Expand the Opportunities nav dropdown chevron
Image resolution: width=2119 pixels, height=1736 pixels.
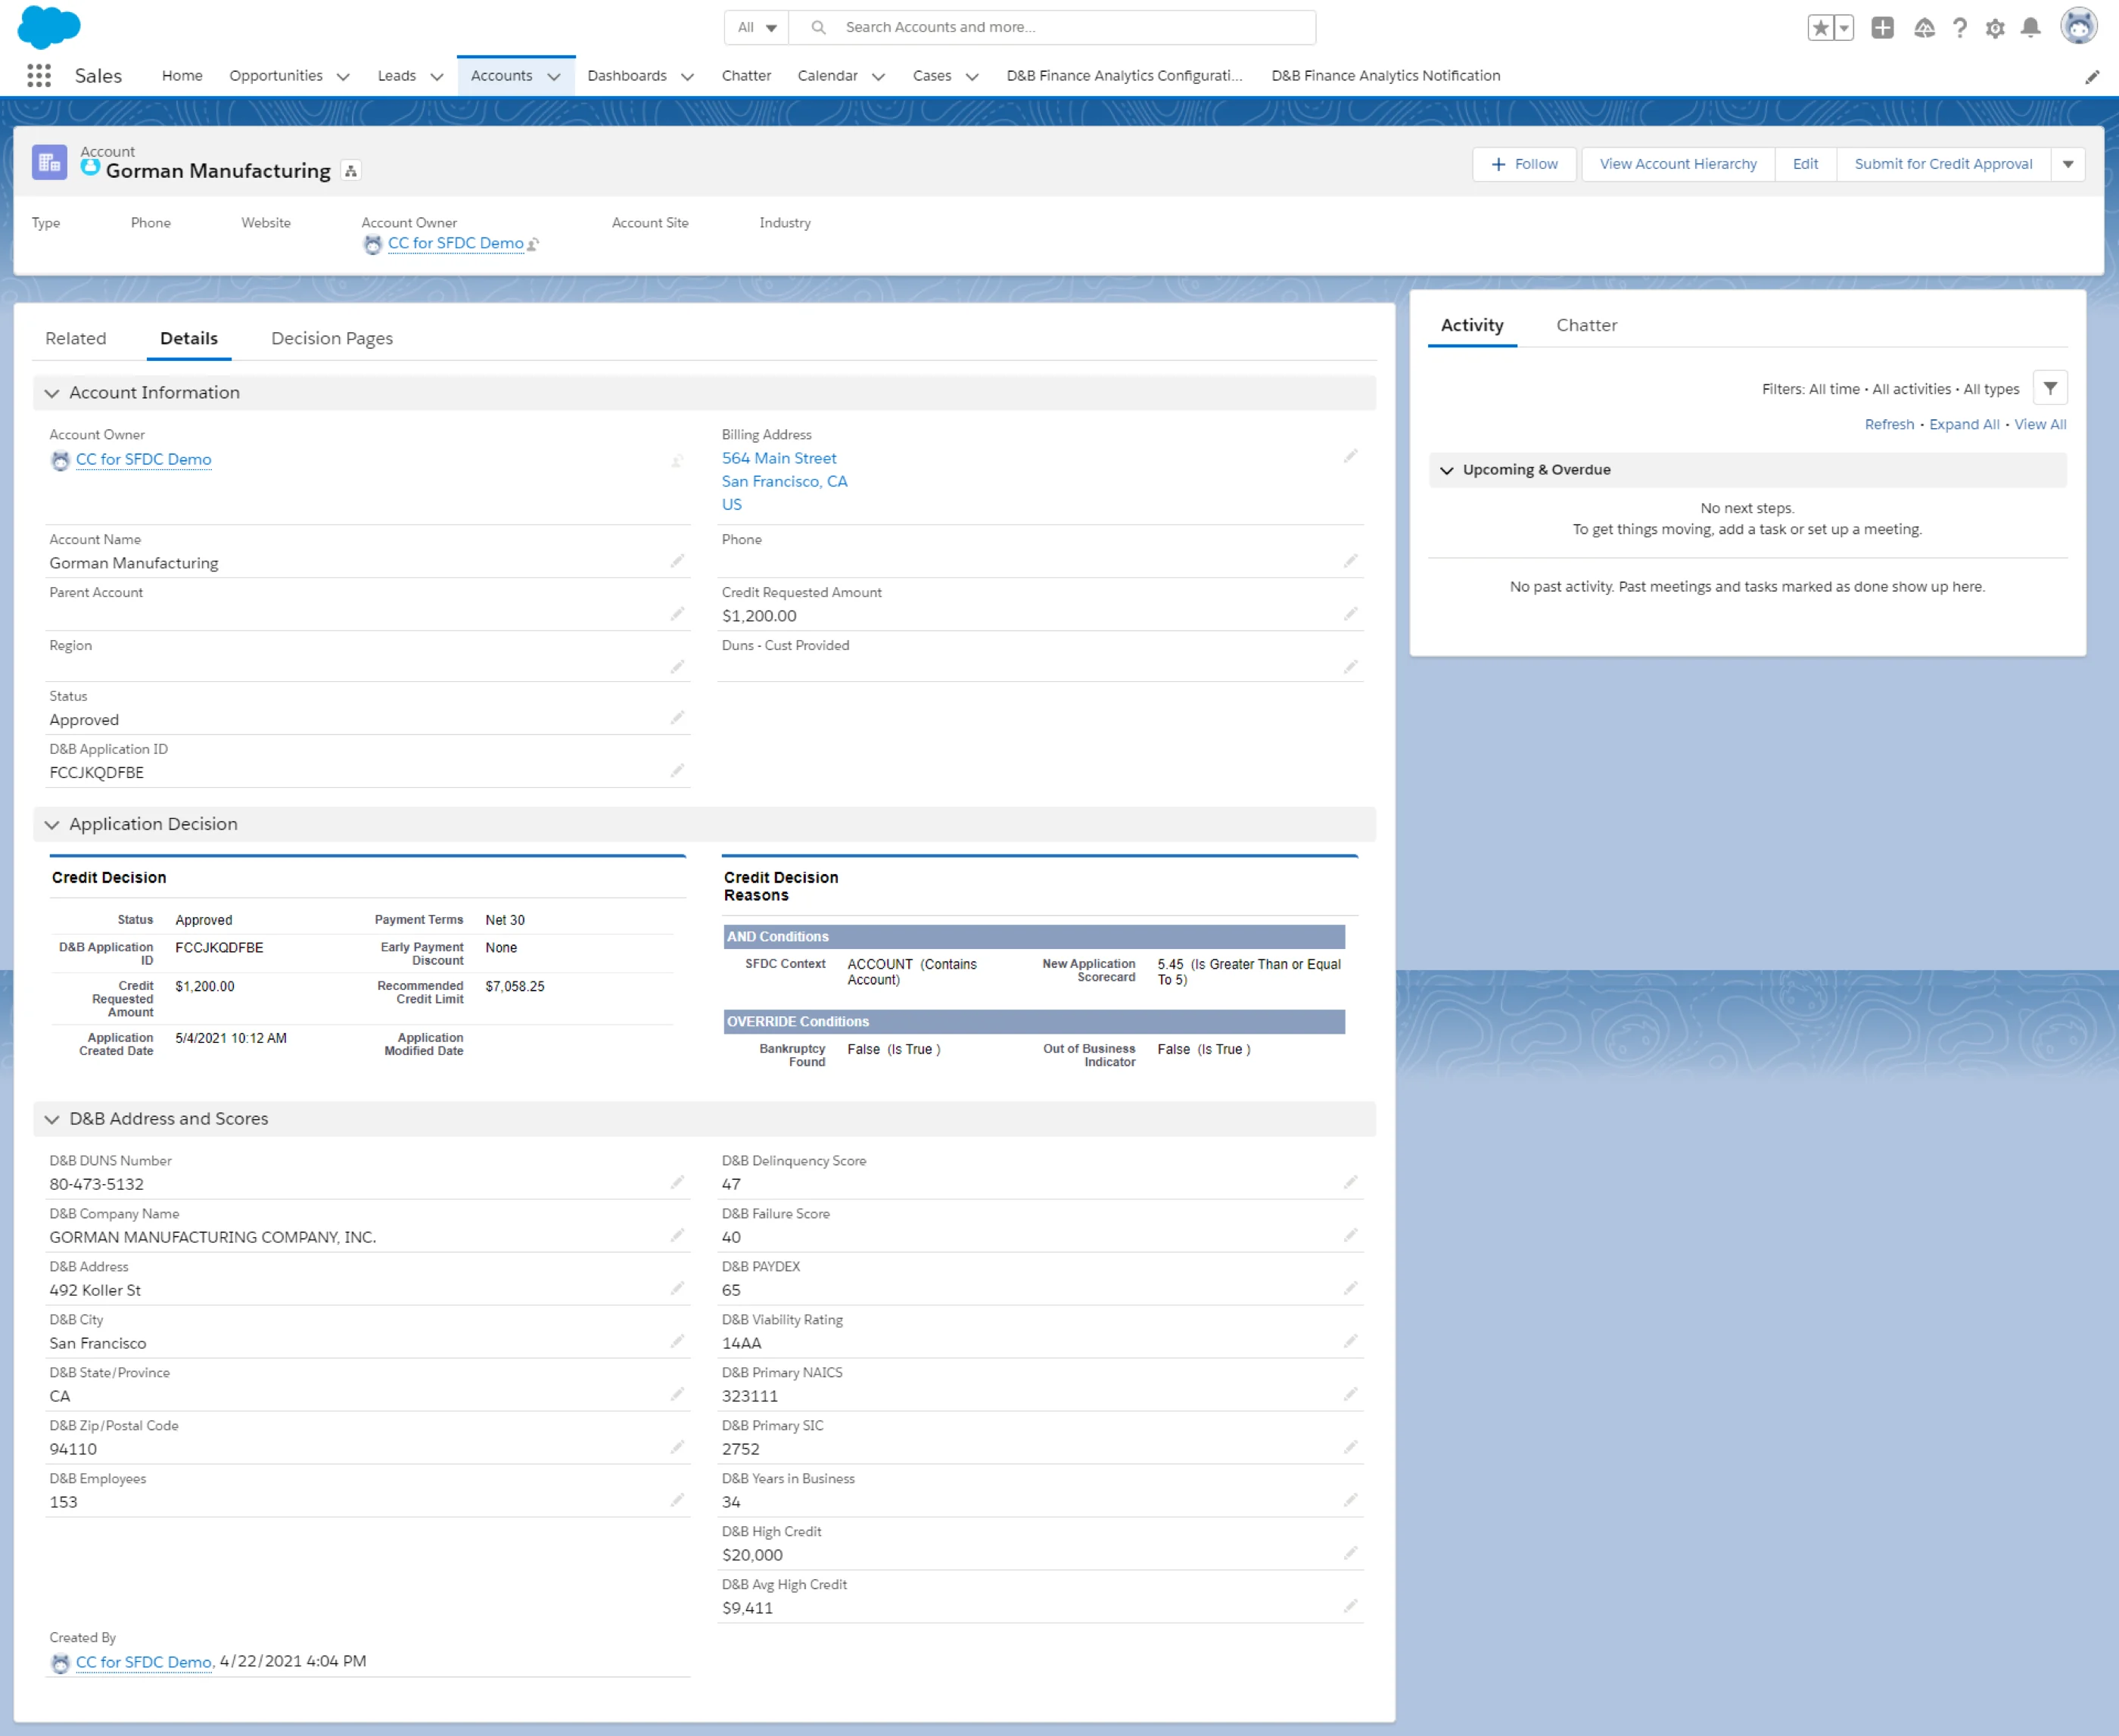(x=343, y=77)
